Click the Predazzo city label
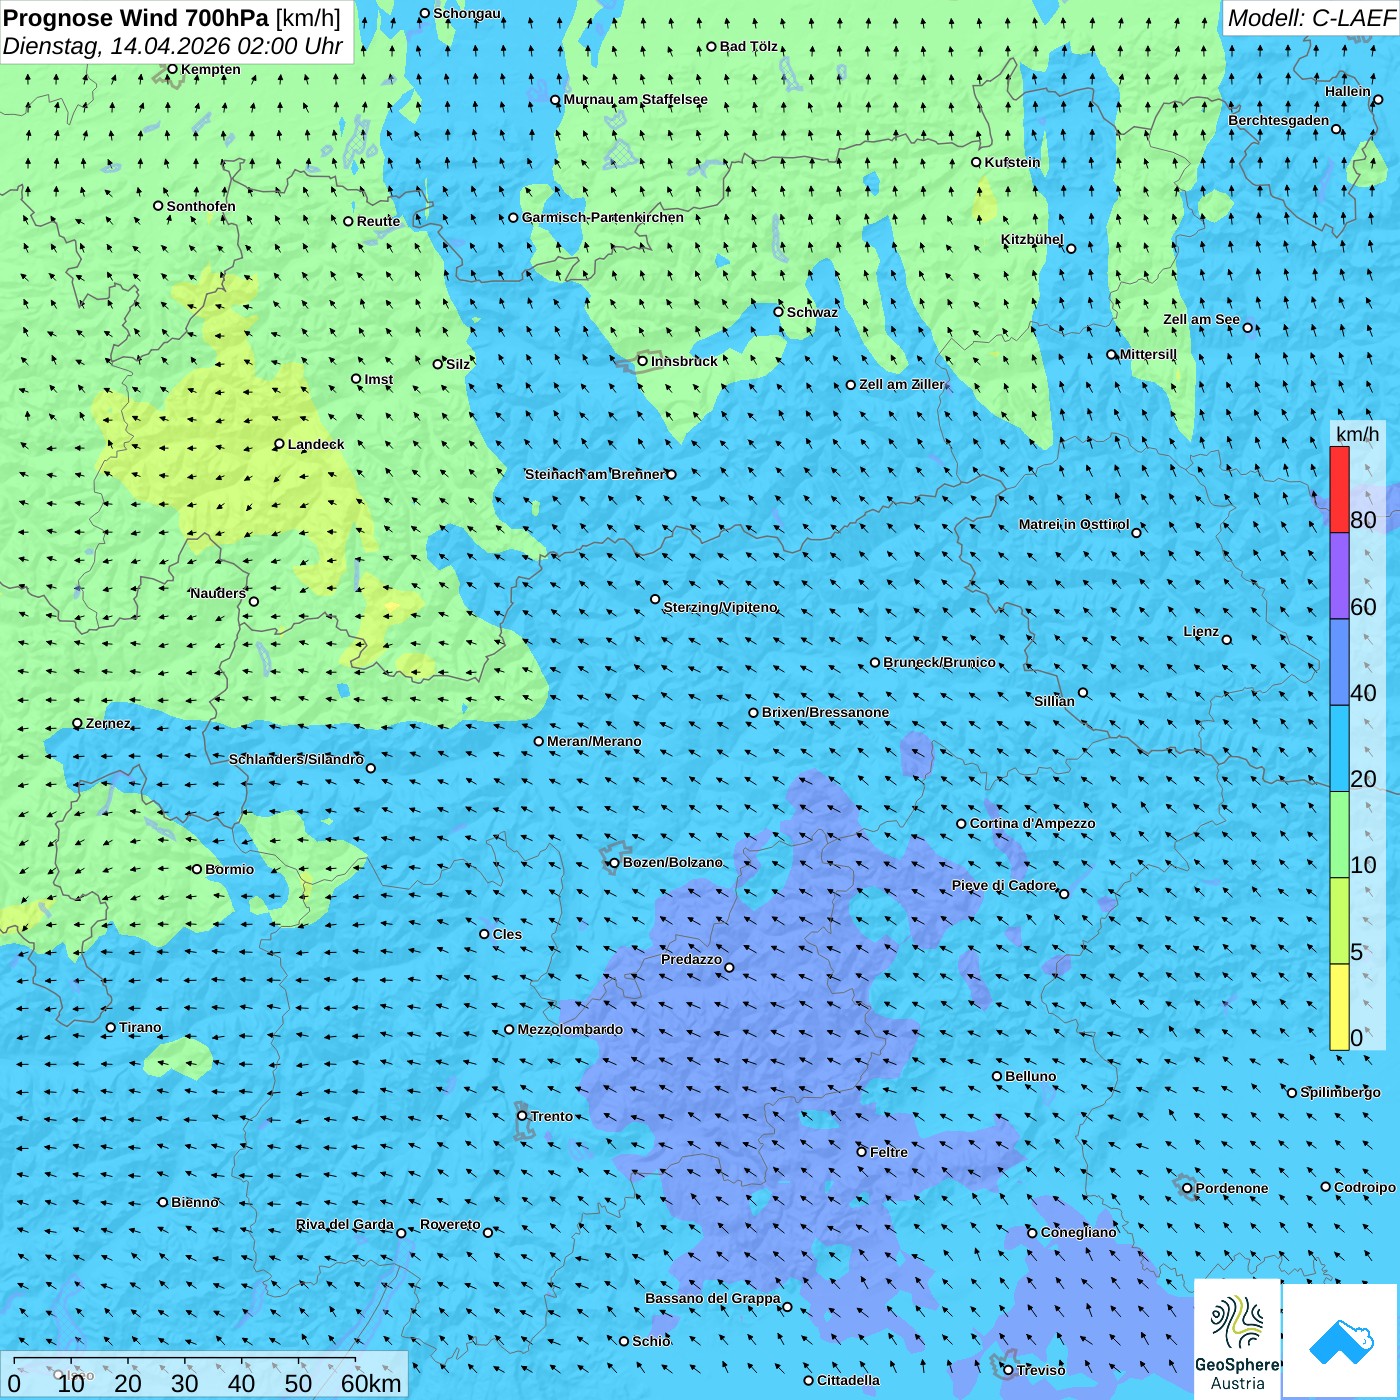Screen dimensions: 1400x1400 691,959
